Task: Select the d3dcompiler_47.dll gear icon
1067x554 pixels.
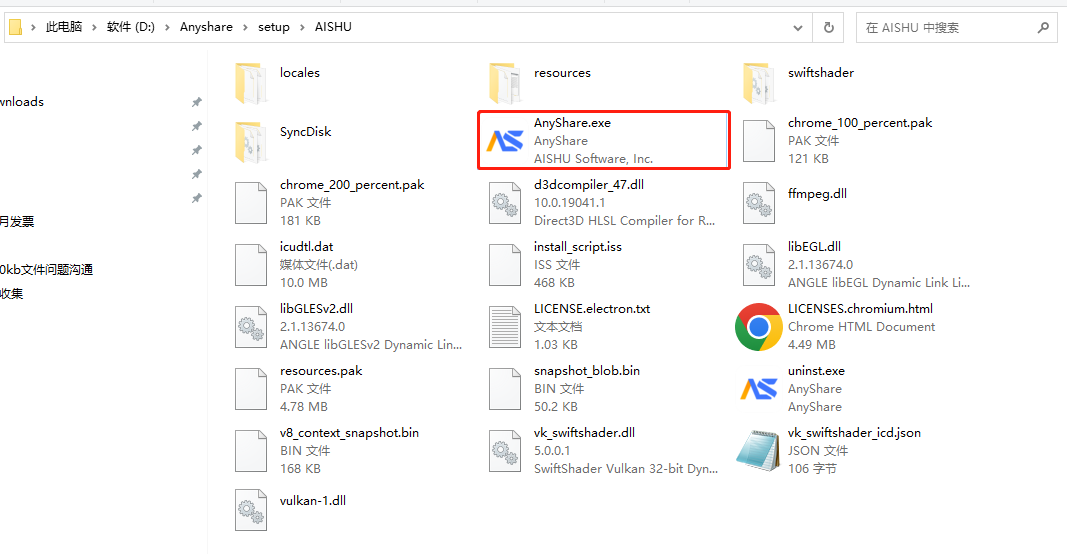Action: click(x=505, y=203)
